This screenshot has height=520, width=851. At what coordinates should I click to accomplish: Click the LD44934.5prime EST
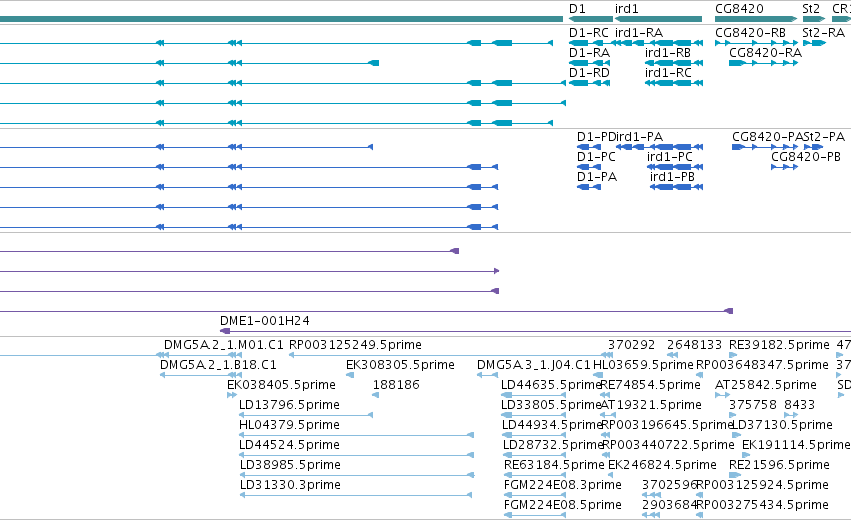pos(552,425)
